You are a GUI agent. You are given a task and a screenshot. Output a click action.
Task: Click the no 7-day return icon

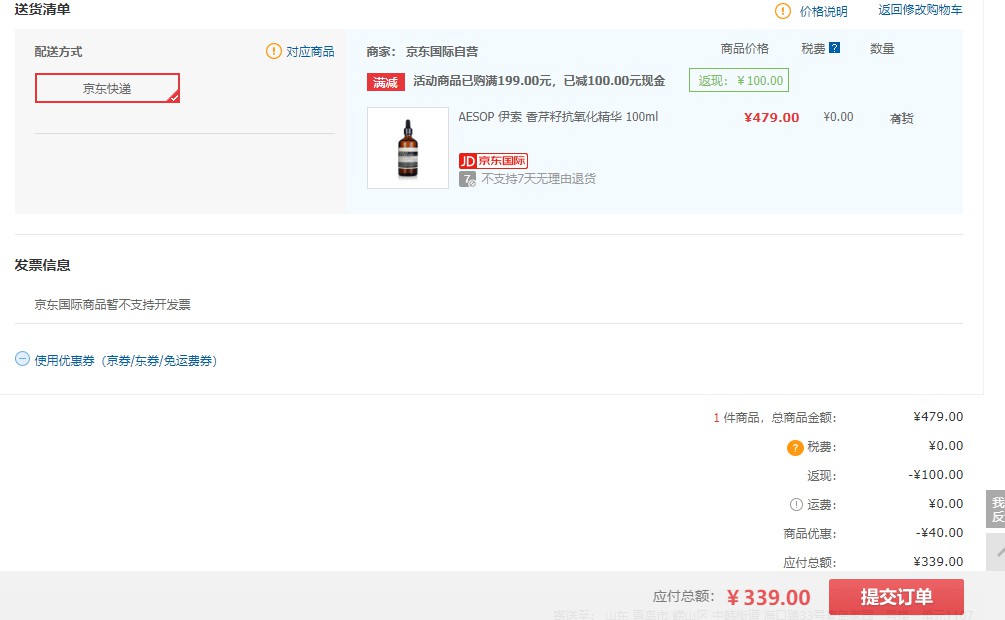[467, 179]
